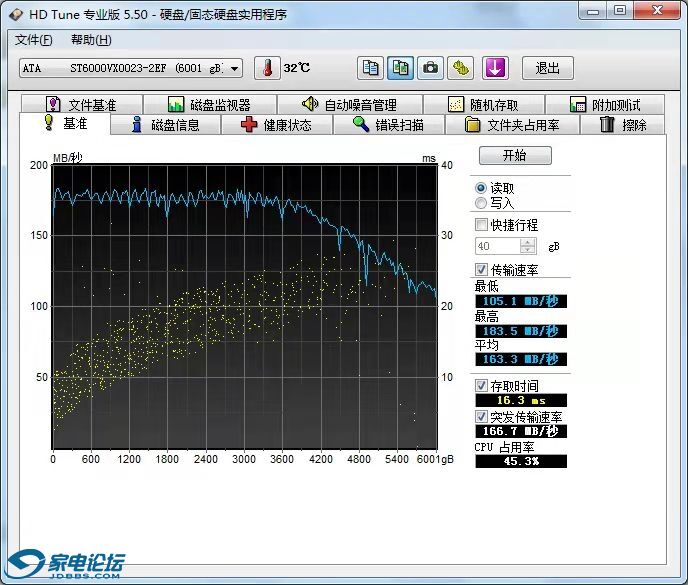Open the ATA ST6000VX0023 drive dropdown
The image size is (688, 585).
click(131, 68)
